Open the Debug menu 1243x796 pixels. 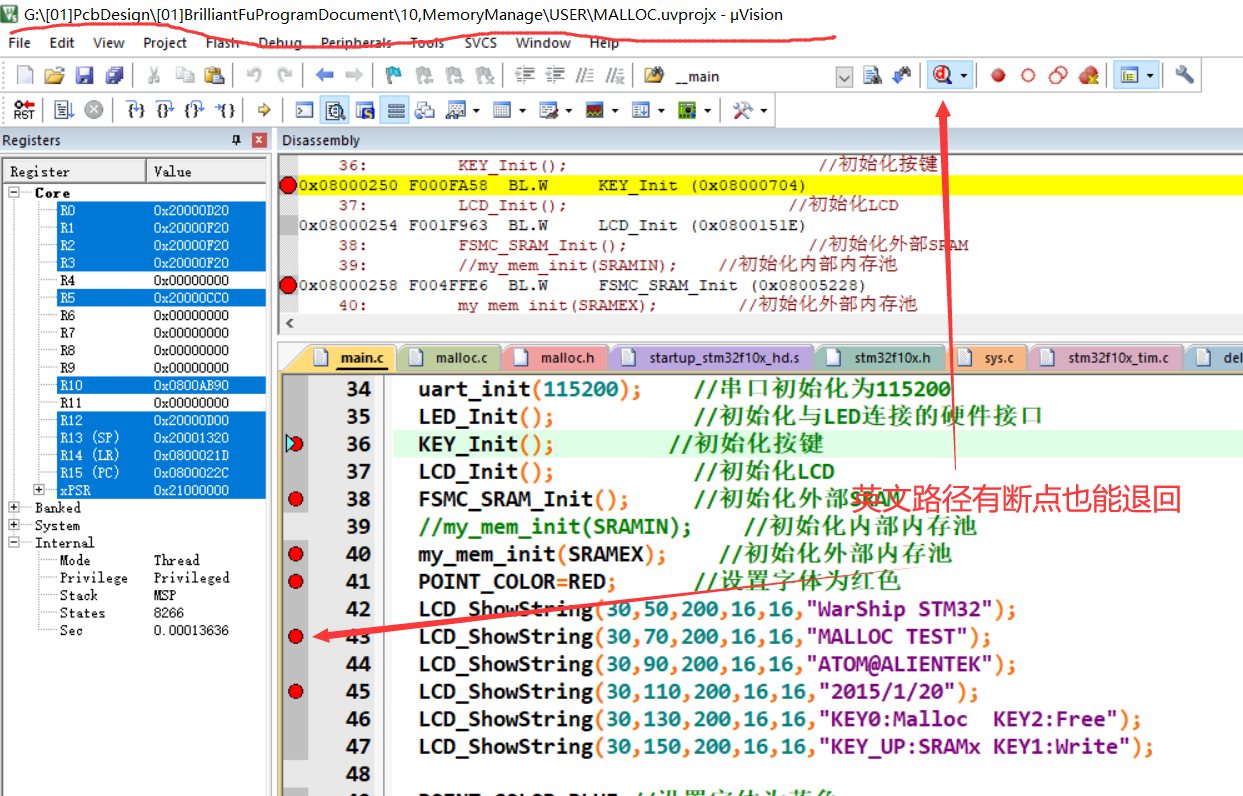pyautogui.click(x=279, y=43)
